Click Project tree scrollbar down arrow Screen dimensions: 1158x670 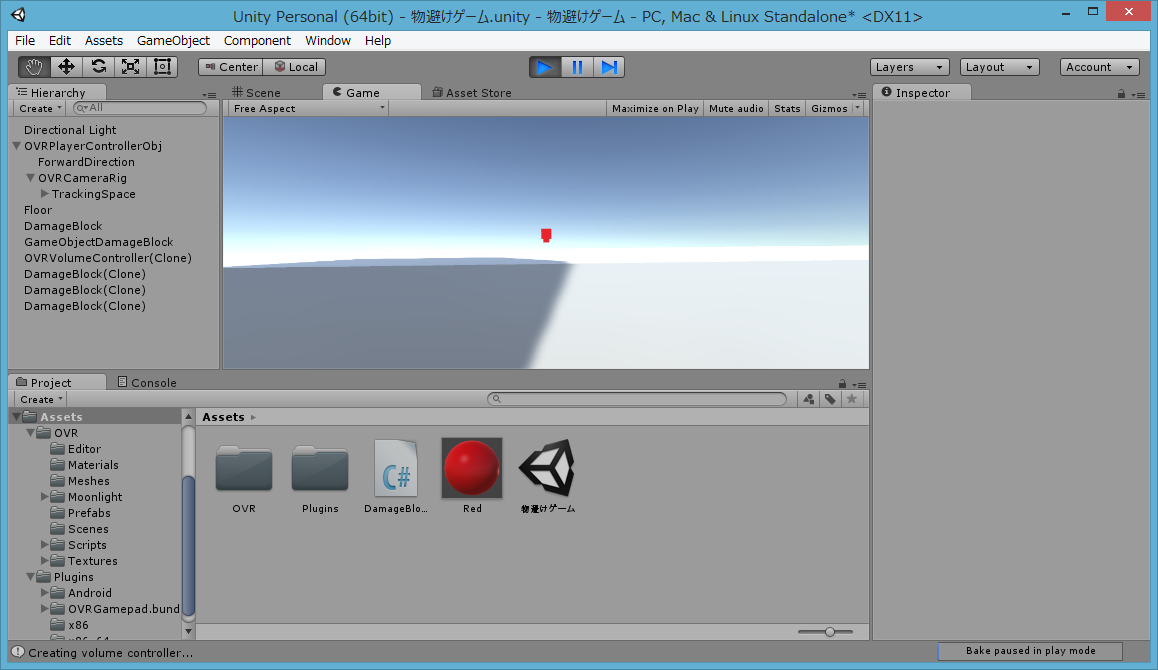pyautogui.click(x=188, y=632)
